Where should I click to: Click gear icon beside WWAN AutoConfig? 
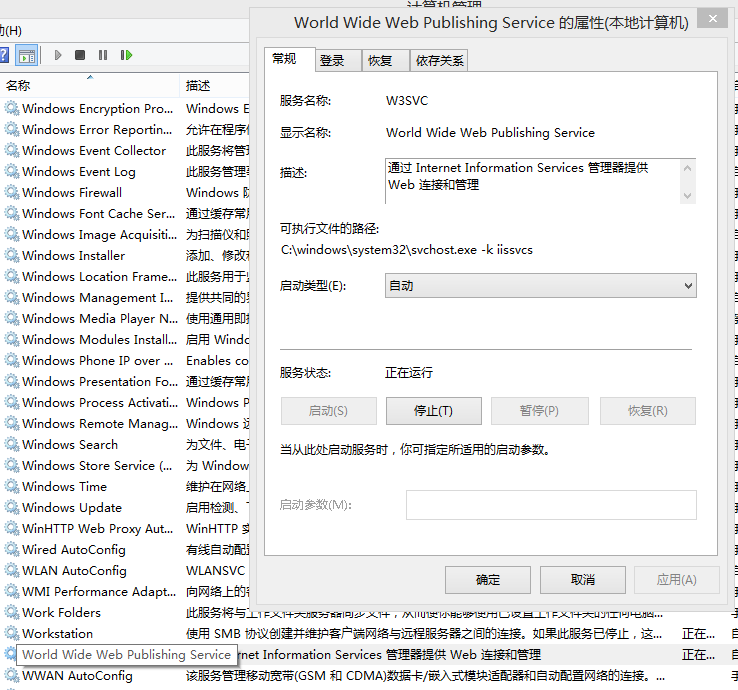[x=12, y=675]
